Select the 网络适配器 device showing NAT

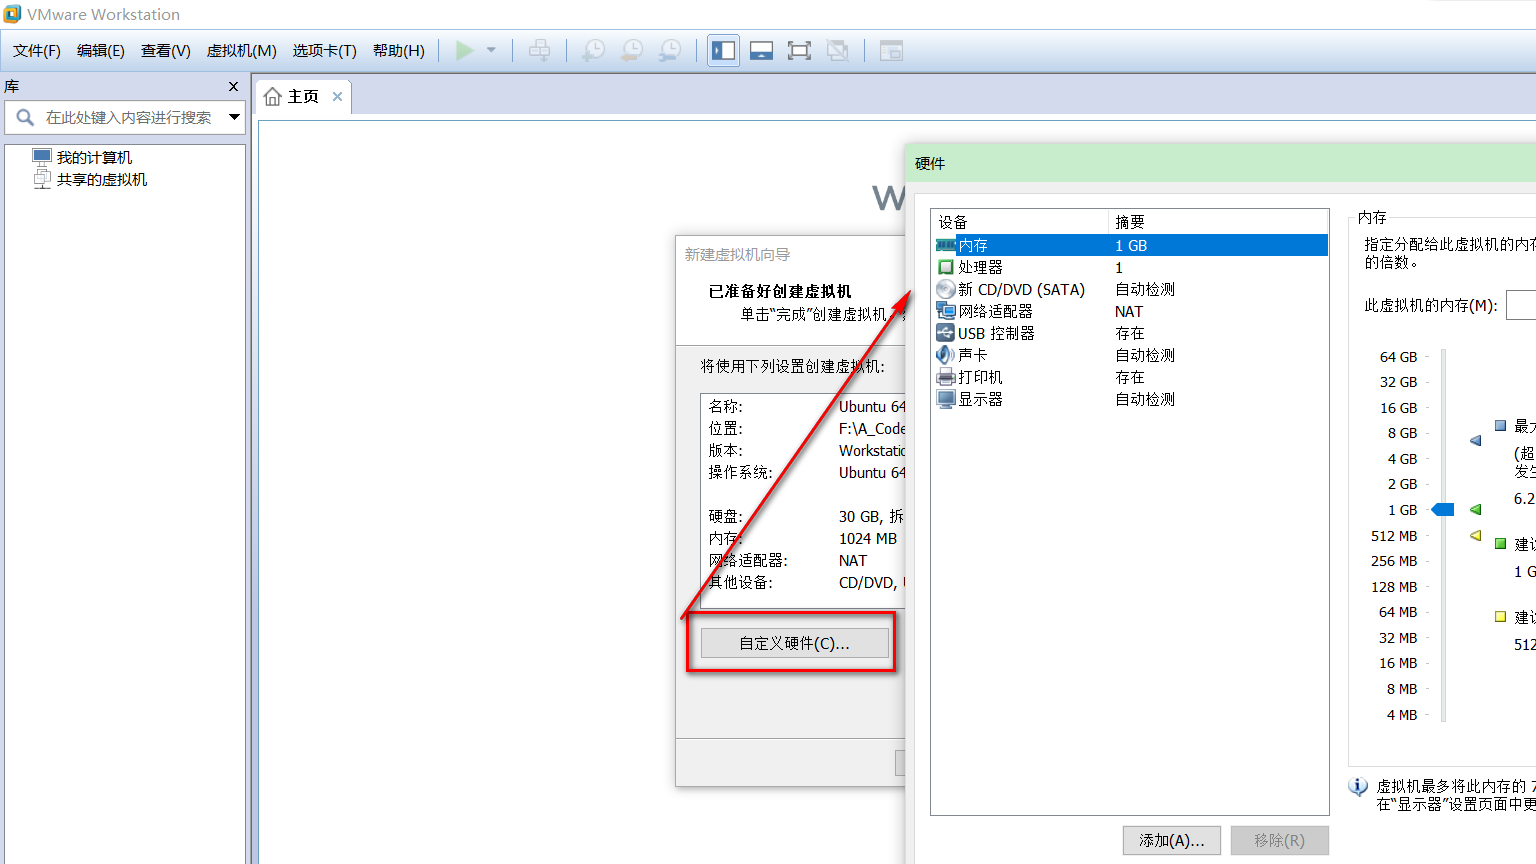1000,311
